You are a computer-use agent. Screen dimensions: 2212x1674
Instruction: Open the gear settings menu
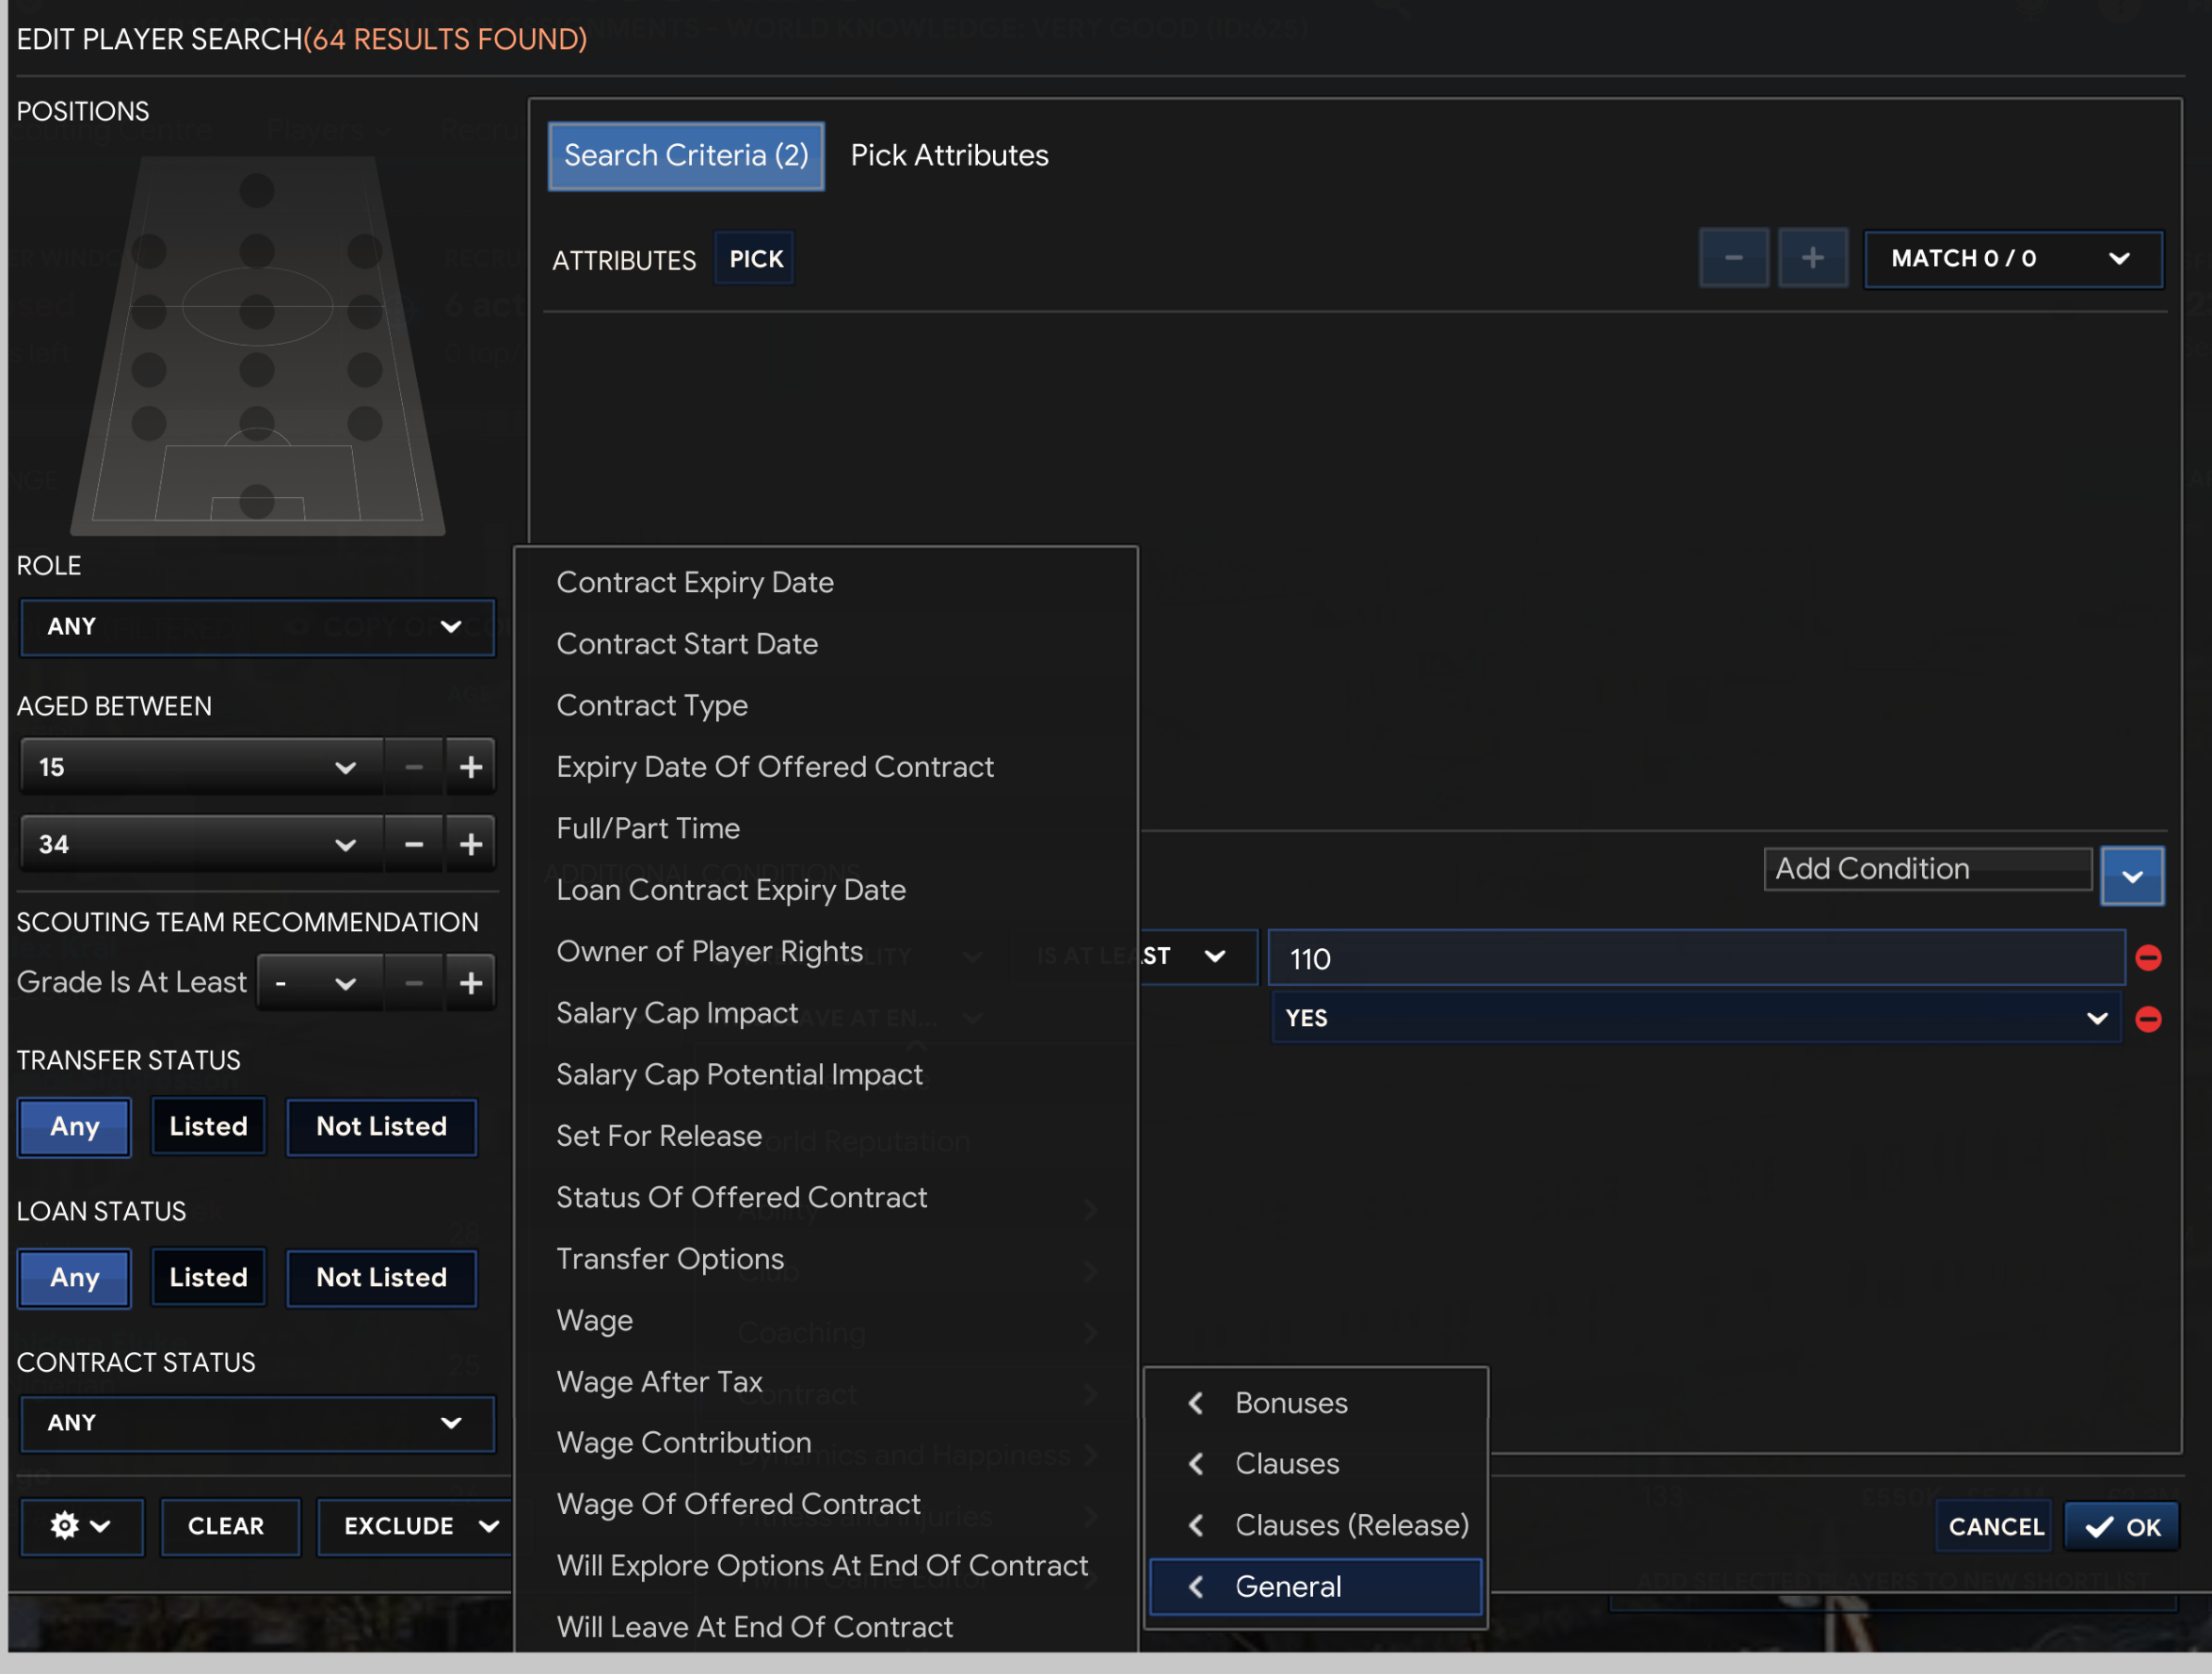80,1525
